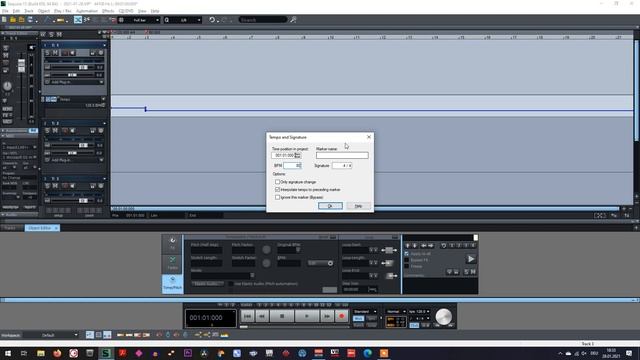Click Help in Tempo and Signature dialog
640x360 pixels.
pos(358,206)
